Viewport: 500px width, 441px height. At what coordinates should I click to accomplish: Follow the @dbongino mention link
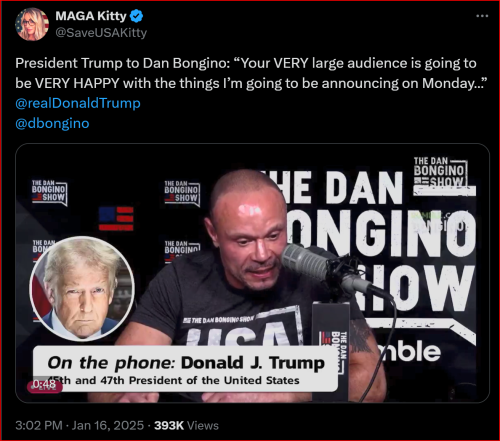pyautogui.click(x=52, y=123)
